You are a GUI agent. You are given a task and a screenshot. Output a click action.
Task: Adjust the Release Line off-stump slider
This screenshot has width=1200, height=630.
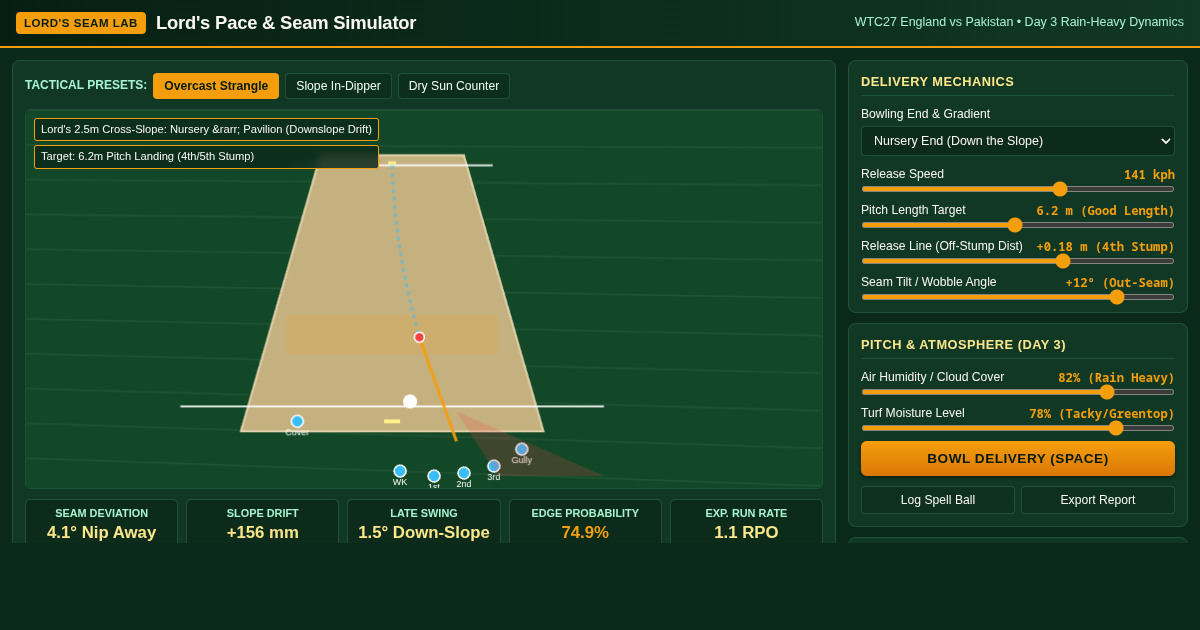click(1018, 261)
